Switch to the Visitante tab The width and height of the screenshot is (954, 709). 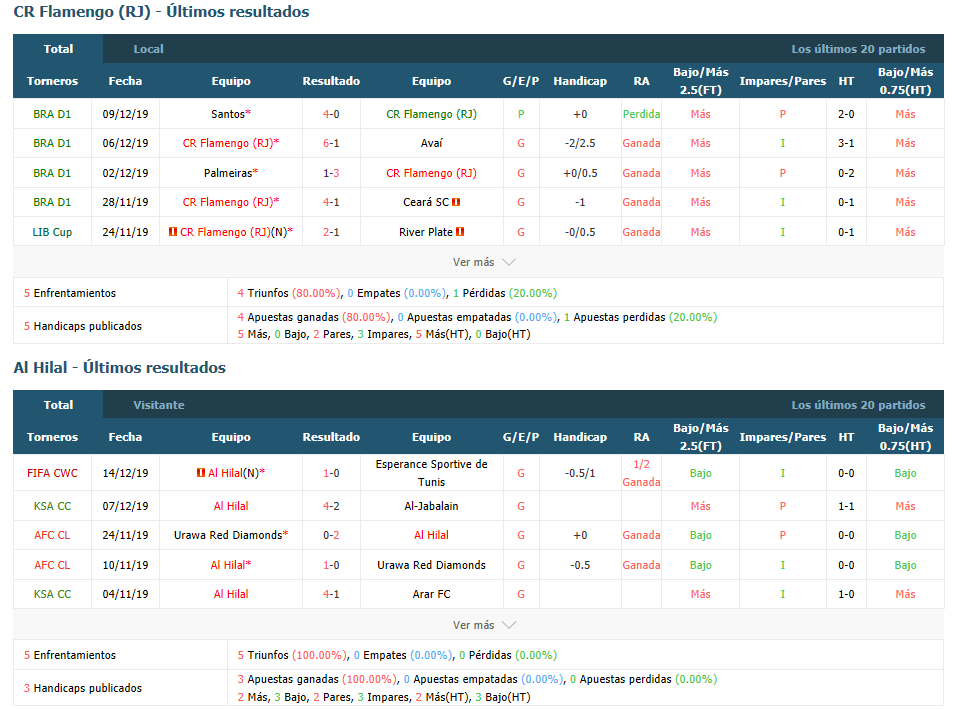coord(159,405)
